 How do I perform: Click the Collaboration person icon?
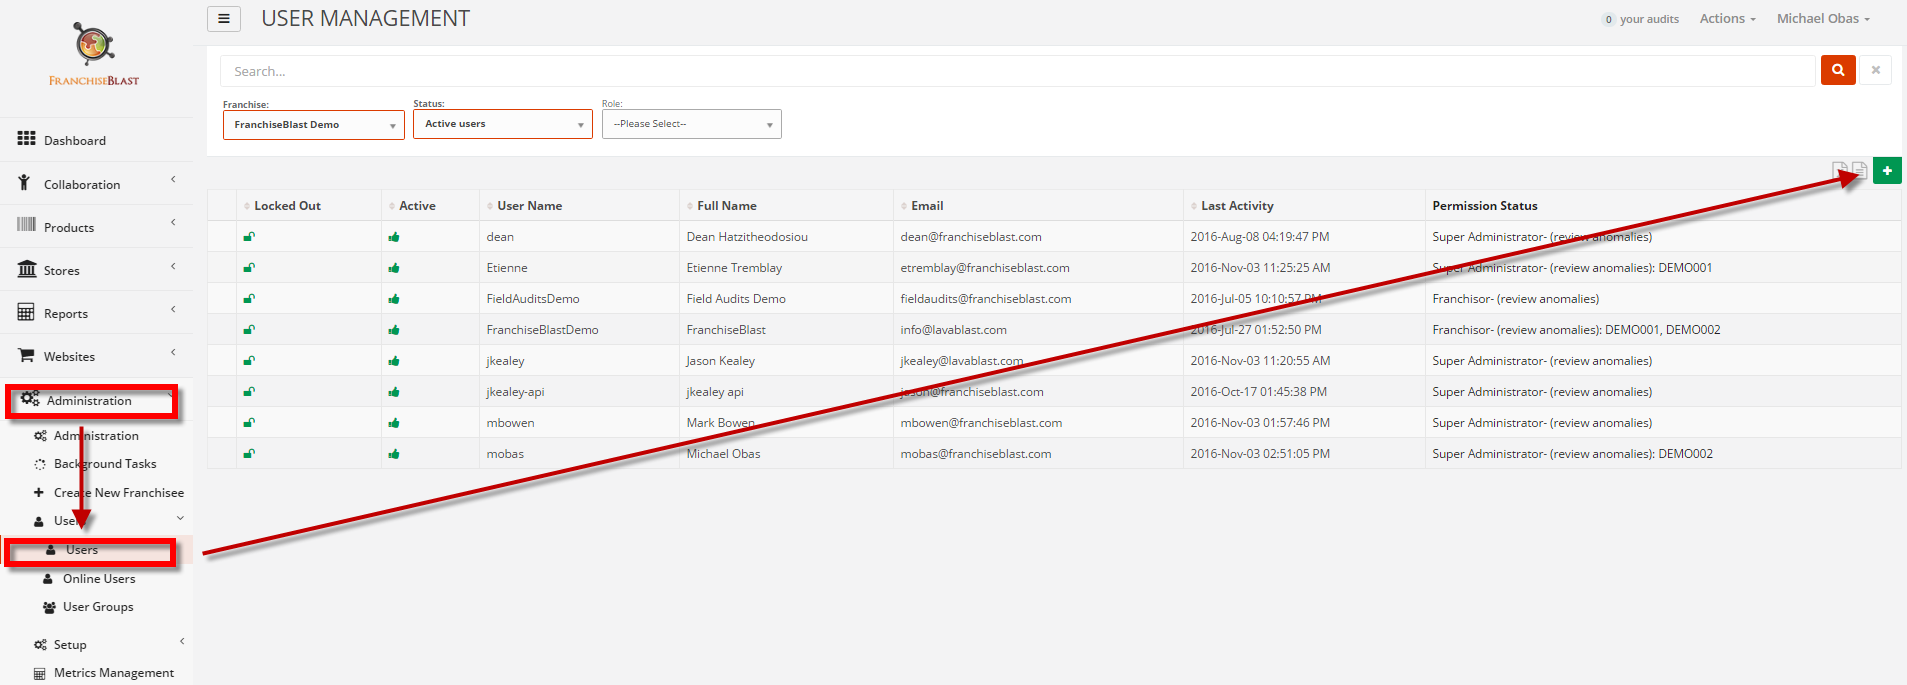[24, 183]
